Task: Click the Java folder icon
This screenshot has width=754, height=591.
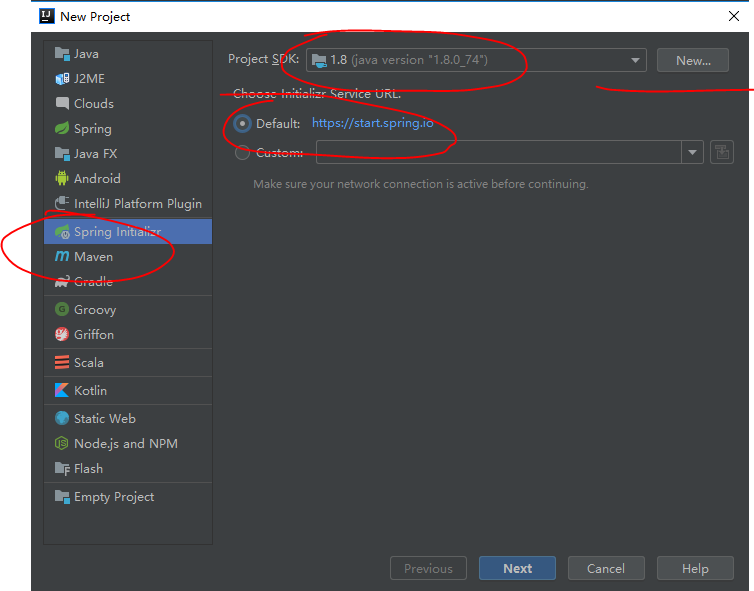Action: [62, 53]
